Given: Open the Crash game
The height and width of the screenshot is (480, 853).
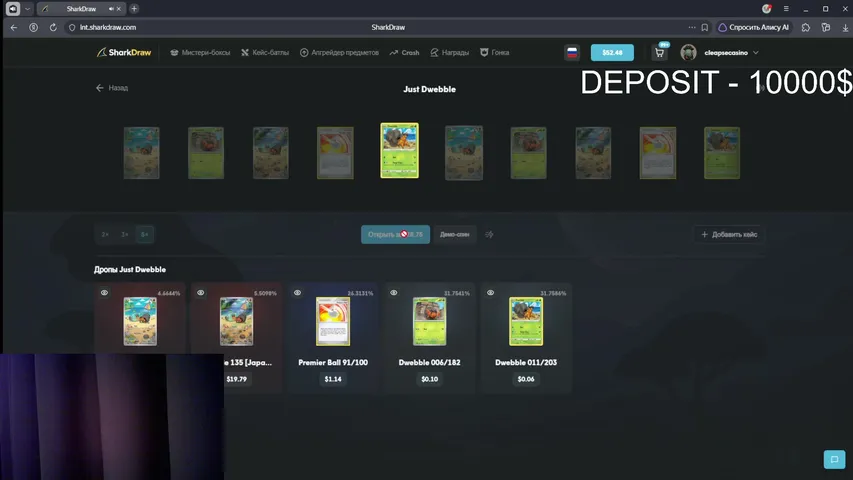Looking at the screenshot, I should tap(404, 53).
